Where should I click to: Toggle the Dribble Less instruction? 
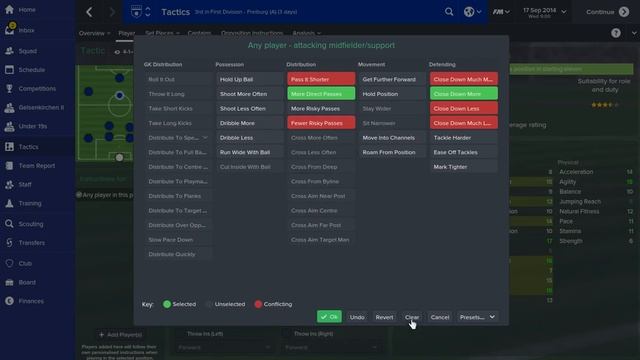tap(250, 138)
